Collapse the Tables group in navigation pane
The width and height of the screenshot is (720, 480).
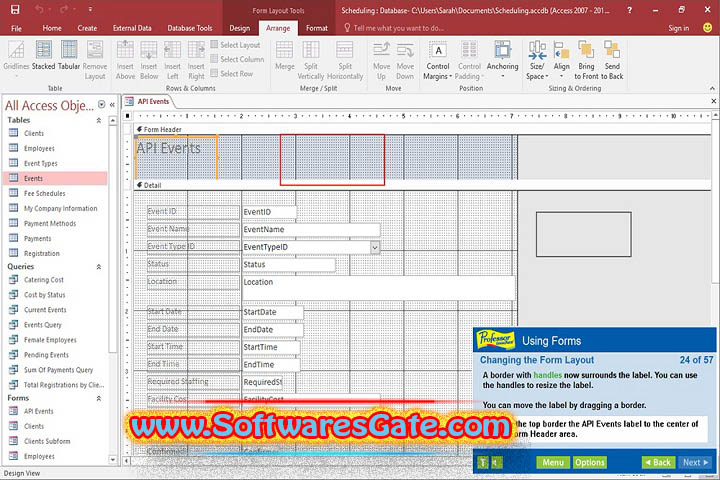coord(98,120)
